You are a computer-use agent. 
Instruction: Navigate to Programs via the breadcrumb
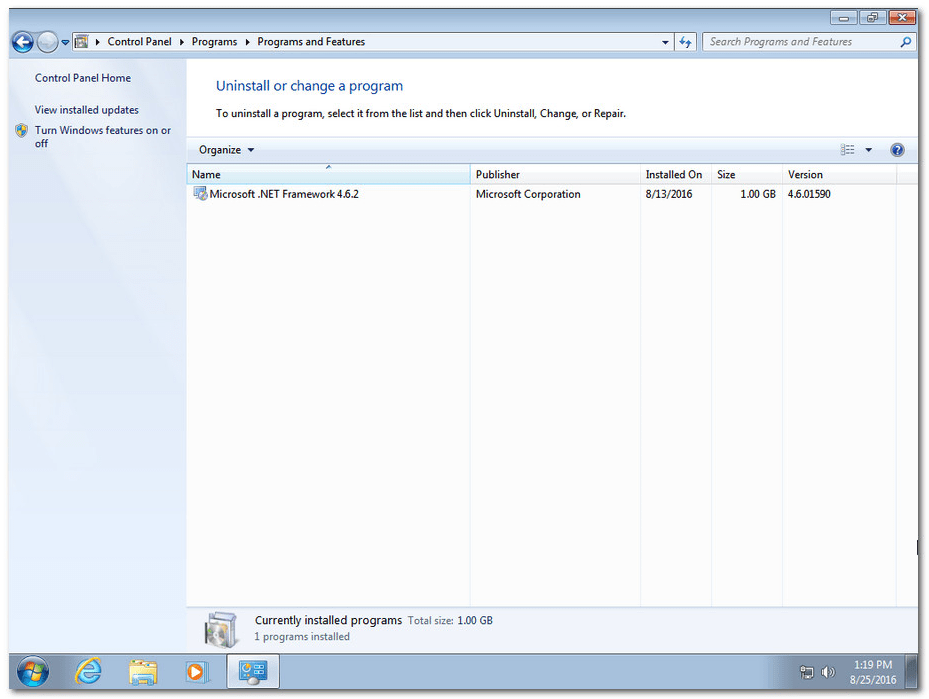pyautogui.click(x=214, y=41)
